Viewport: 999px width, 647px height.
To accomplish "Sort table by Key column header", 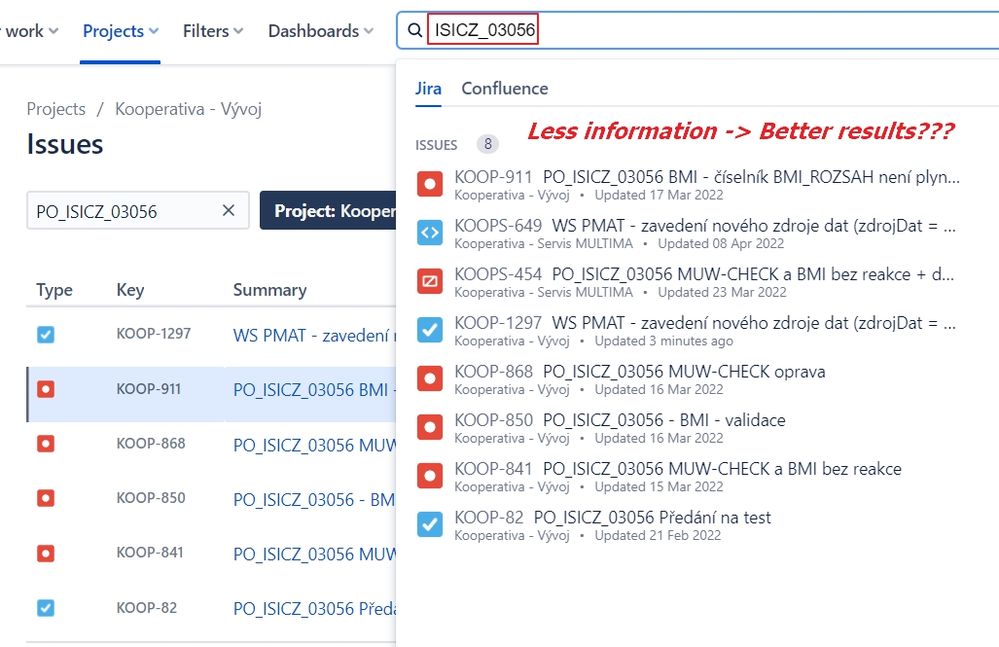I will coord(130,290).
